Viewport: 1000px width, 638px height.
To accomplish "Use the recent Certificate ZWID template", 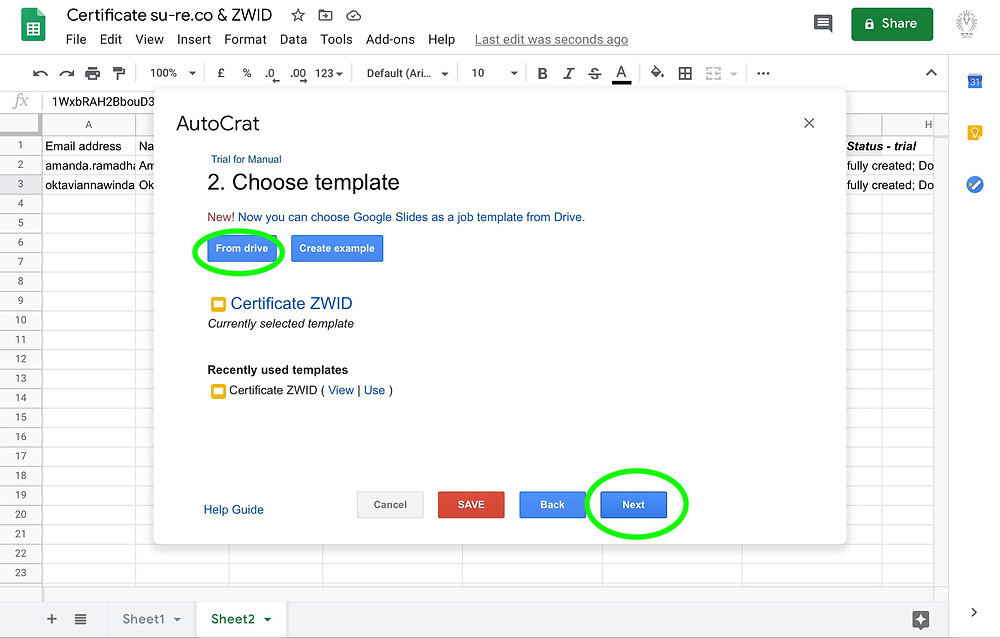I will pos(374,390).
